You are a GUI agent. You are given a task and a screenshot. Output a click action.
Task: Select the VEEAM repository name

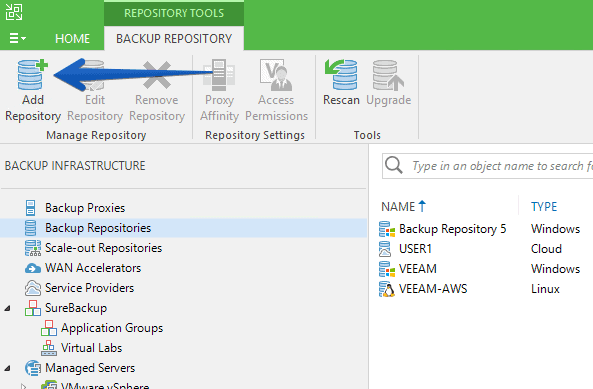418,269
